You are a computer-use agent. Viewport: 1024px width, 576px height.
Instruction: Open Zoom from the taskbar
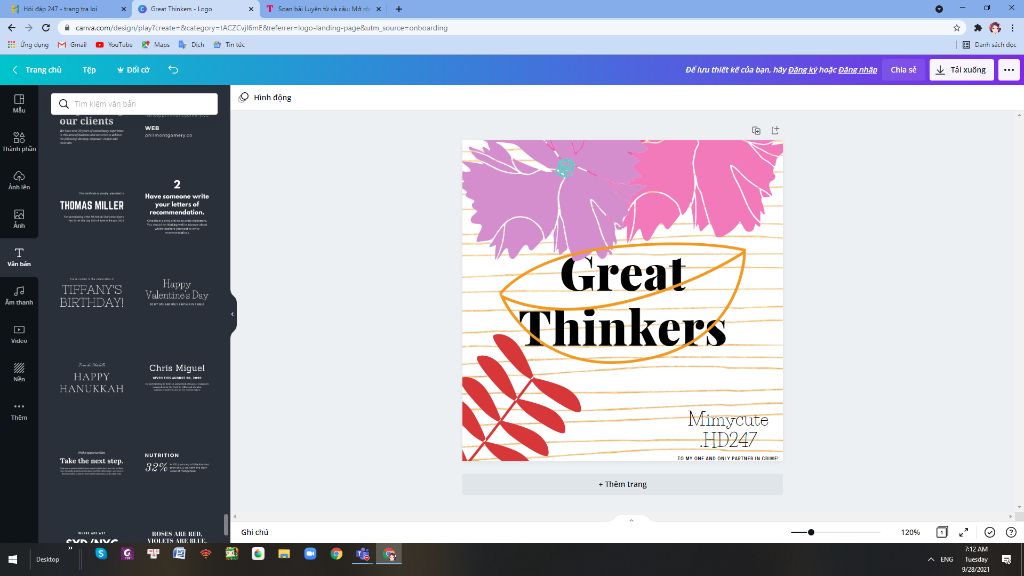[x=310, y=554]
